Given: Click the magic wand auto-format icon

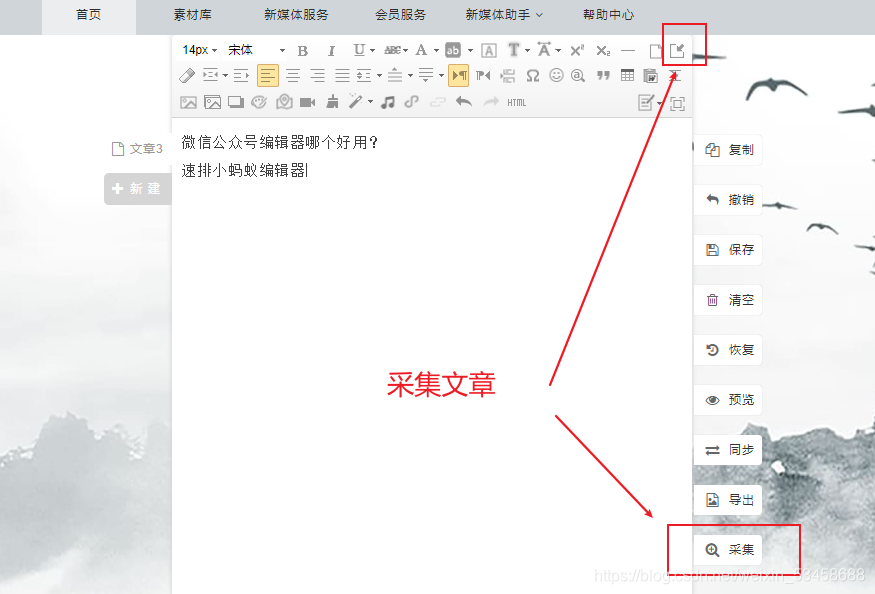Looking at the screenshot, I should point(355,102).
